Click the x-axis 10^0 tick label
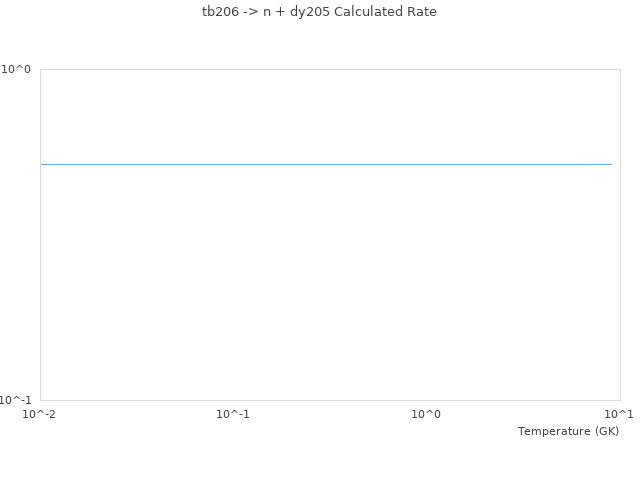Screen dimensions: 640x480 (426, 414)
